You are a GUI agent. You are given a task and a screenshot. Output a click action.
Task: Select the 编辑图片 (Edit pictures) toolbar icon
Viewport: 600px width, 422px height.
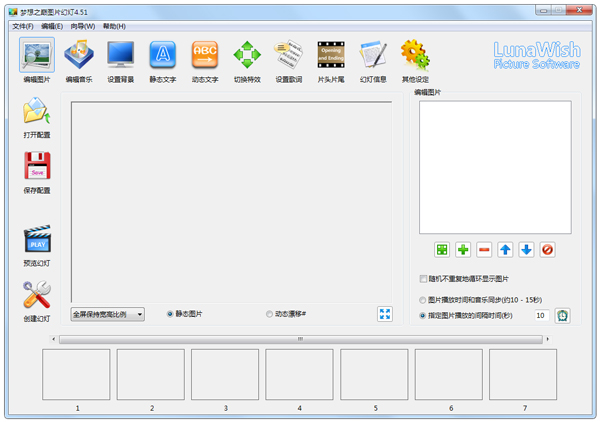point(37,55)
